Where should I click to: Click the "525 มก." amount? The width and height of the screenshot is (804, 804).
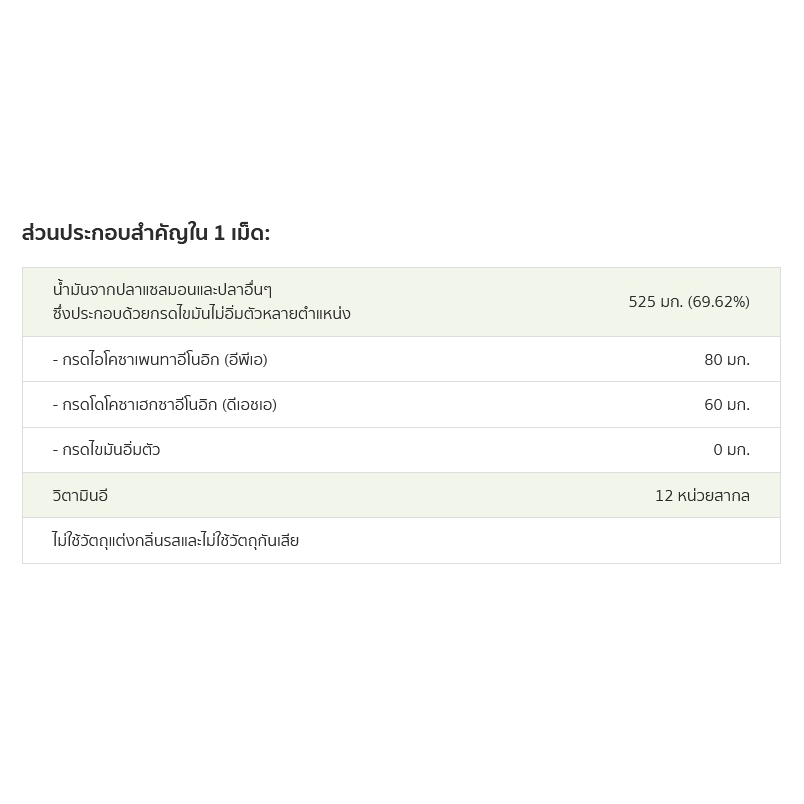[655, 302]
